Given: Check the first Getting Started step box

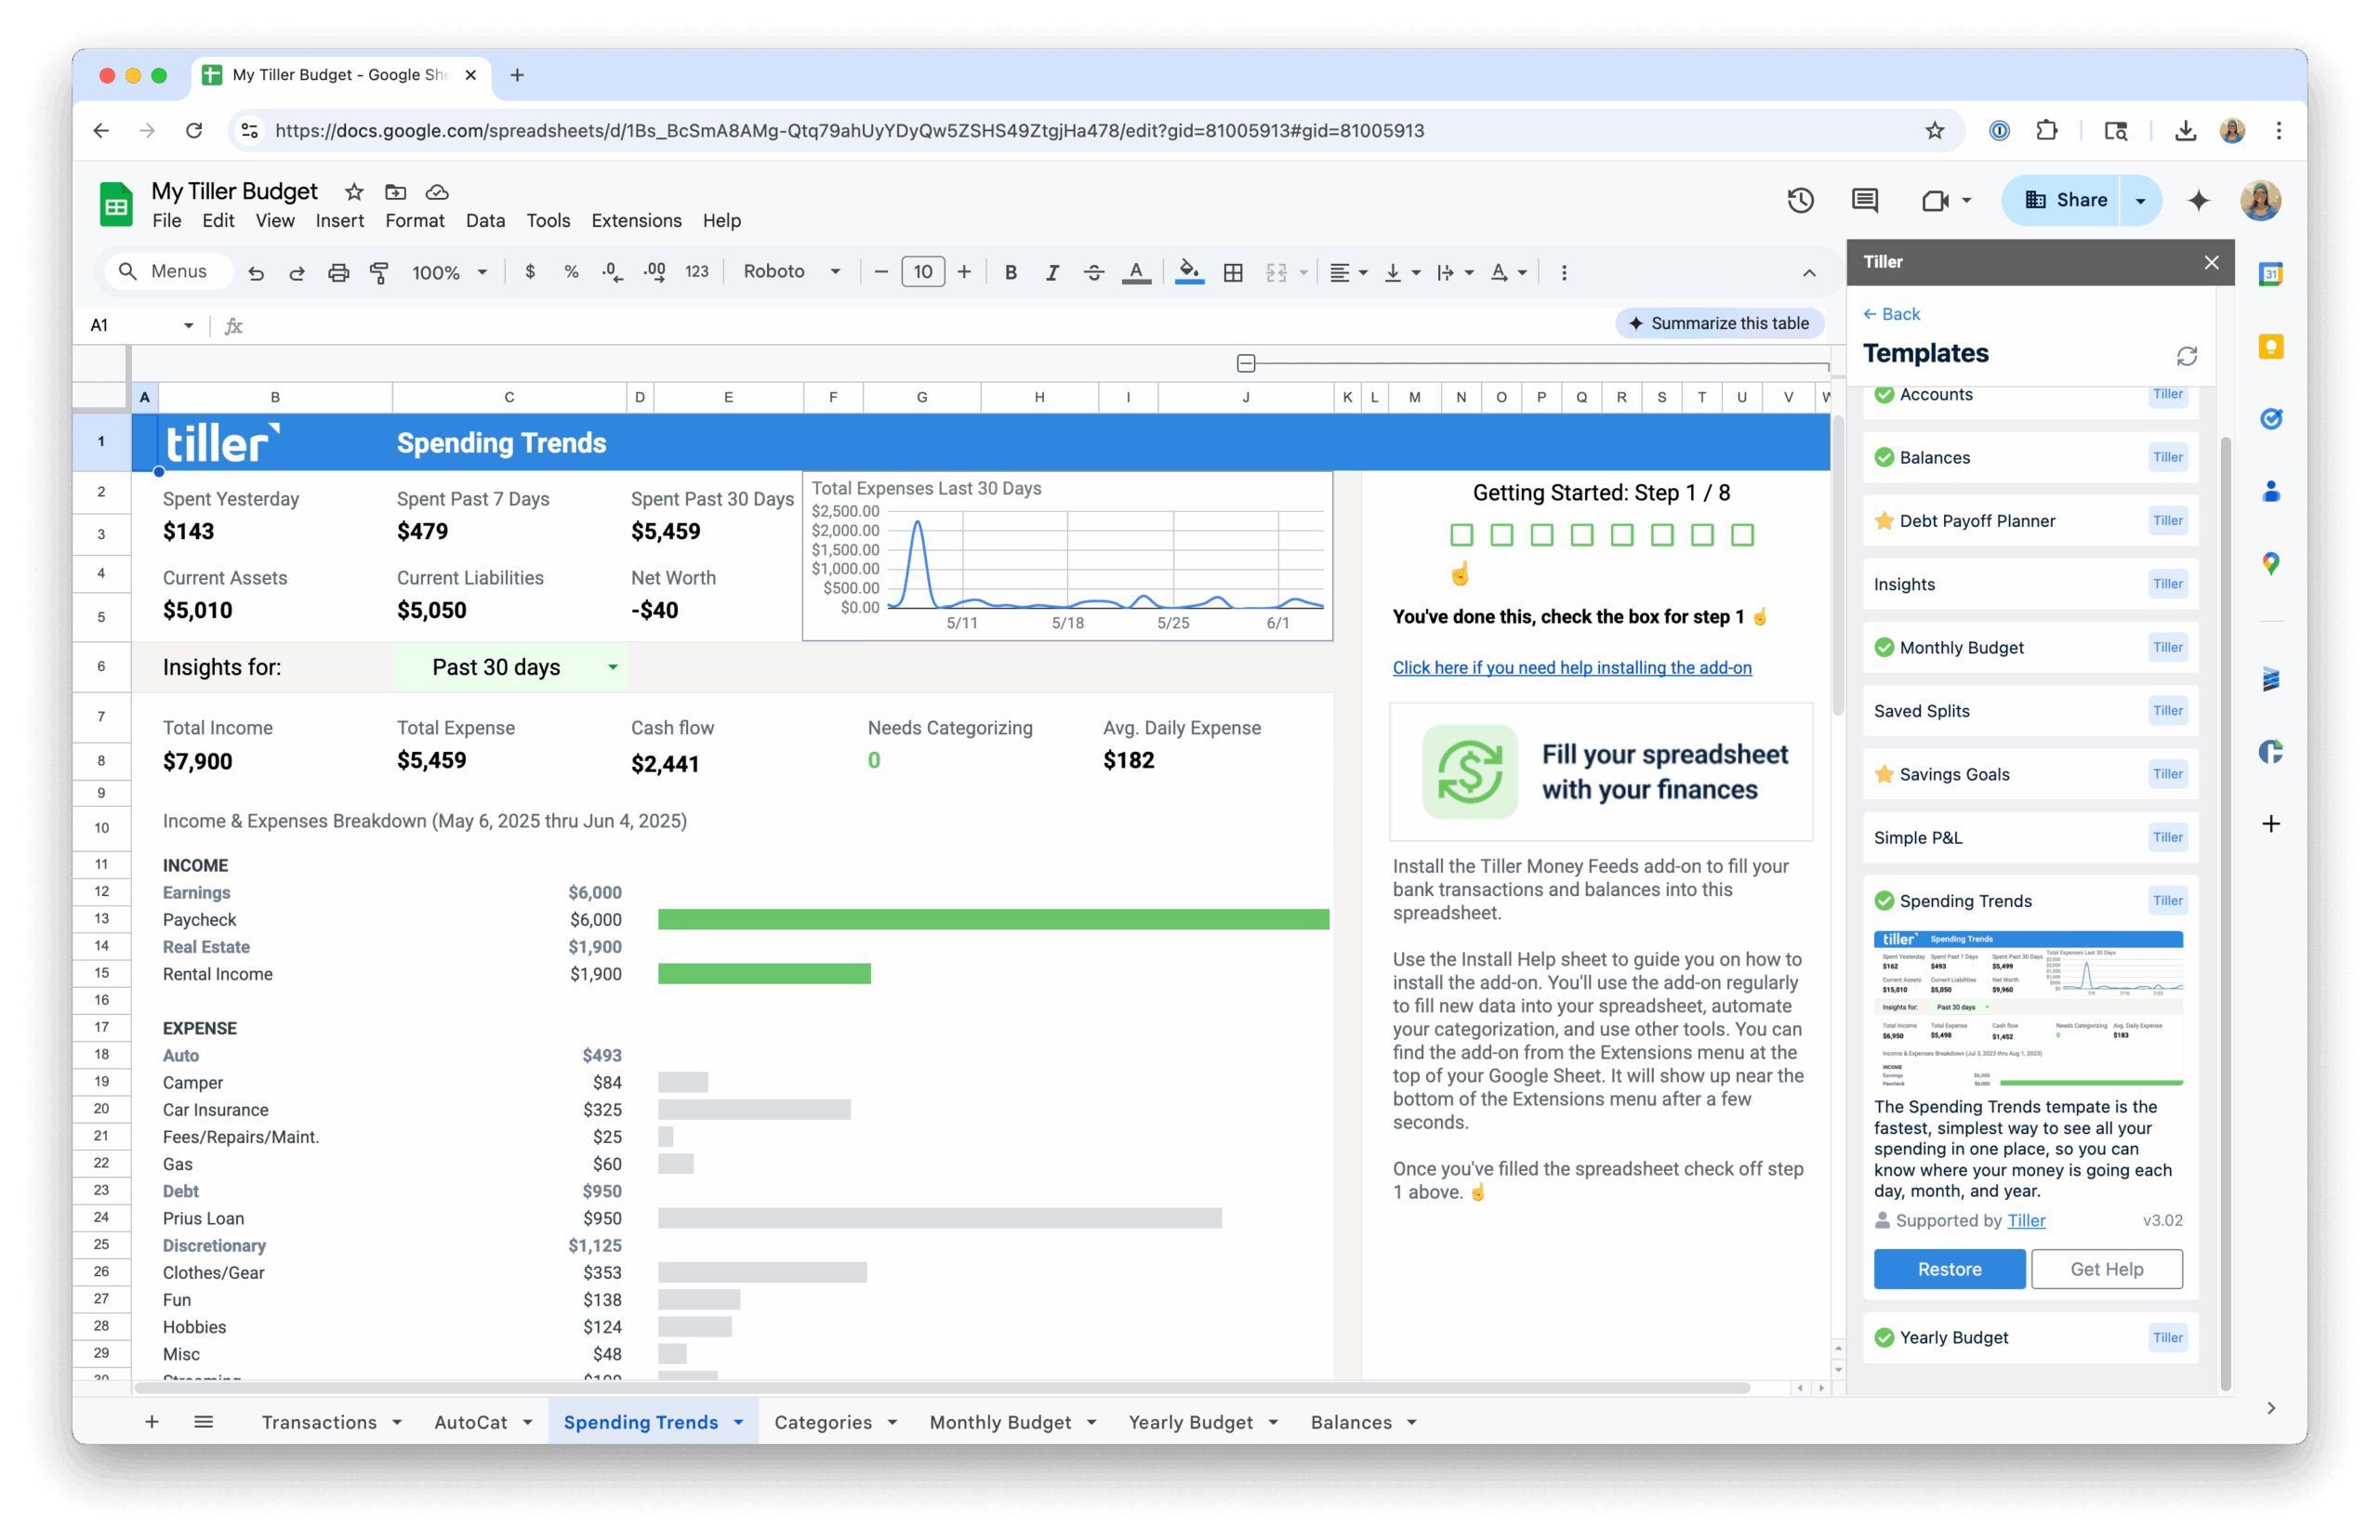Looking at the screenshot, I should [1461, 535].
